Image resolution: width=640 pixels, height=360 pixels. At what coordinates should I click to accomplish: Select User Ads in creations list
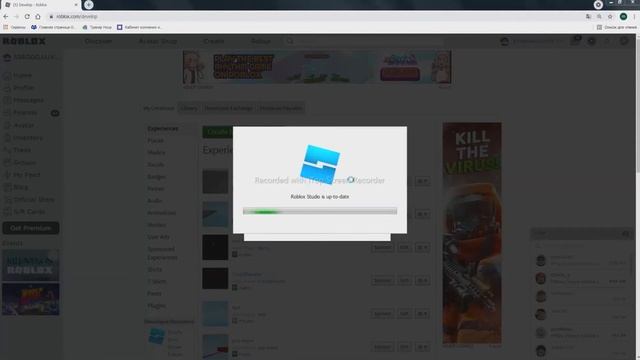[x=158, y=237]
